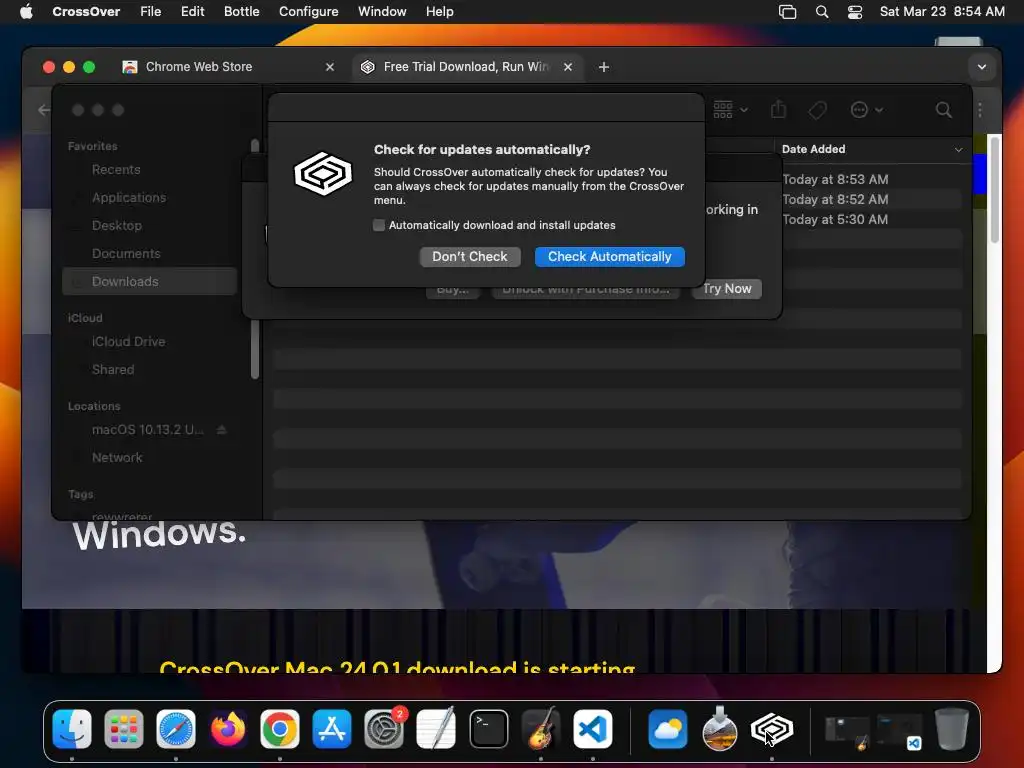Close the Free Trial Download tab
Image resolution: width=1024 pixels, height=768 pixels.
[568, 67]
